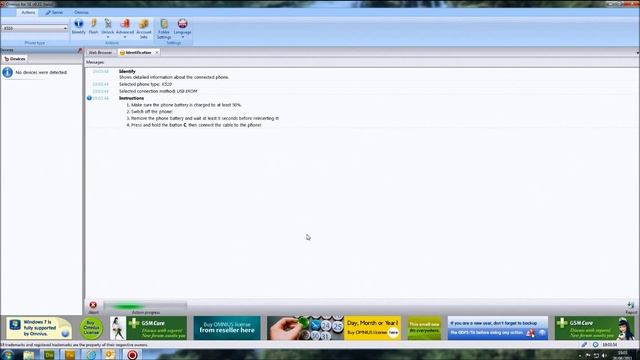Image resolution: width=640 pixels, height=360 pixels.
Task: Open the GSM Care banner with nurse
Action: click(x=595, y=328)
